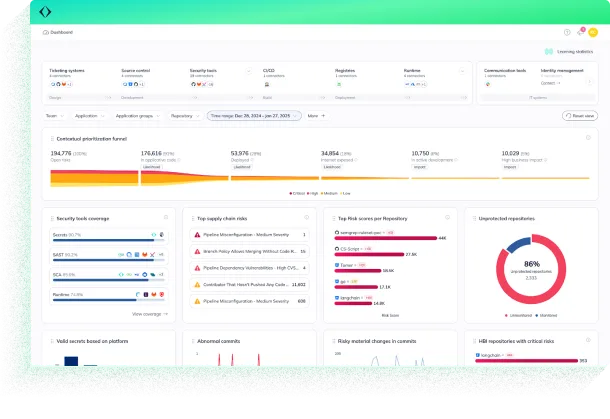Click the Dashboard breadcrumb label
610x419 pixels.
point(61,32)
